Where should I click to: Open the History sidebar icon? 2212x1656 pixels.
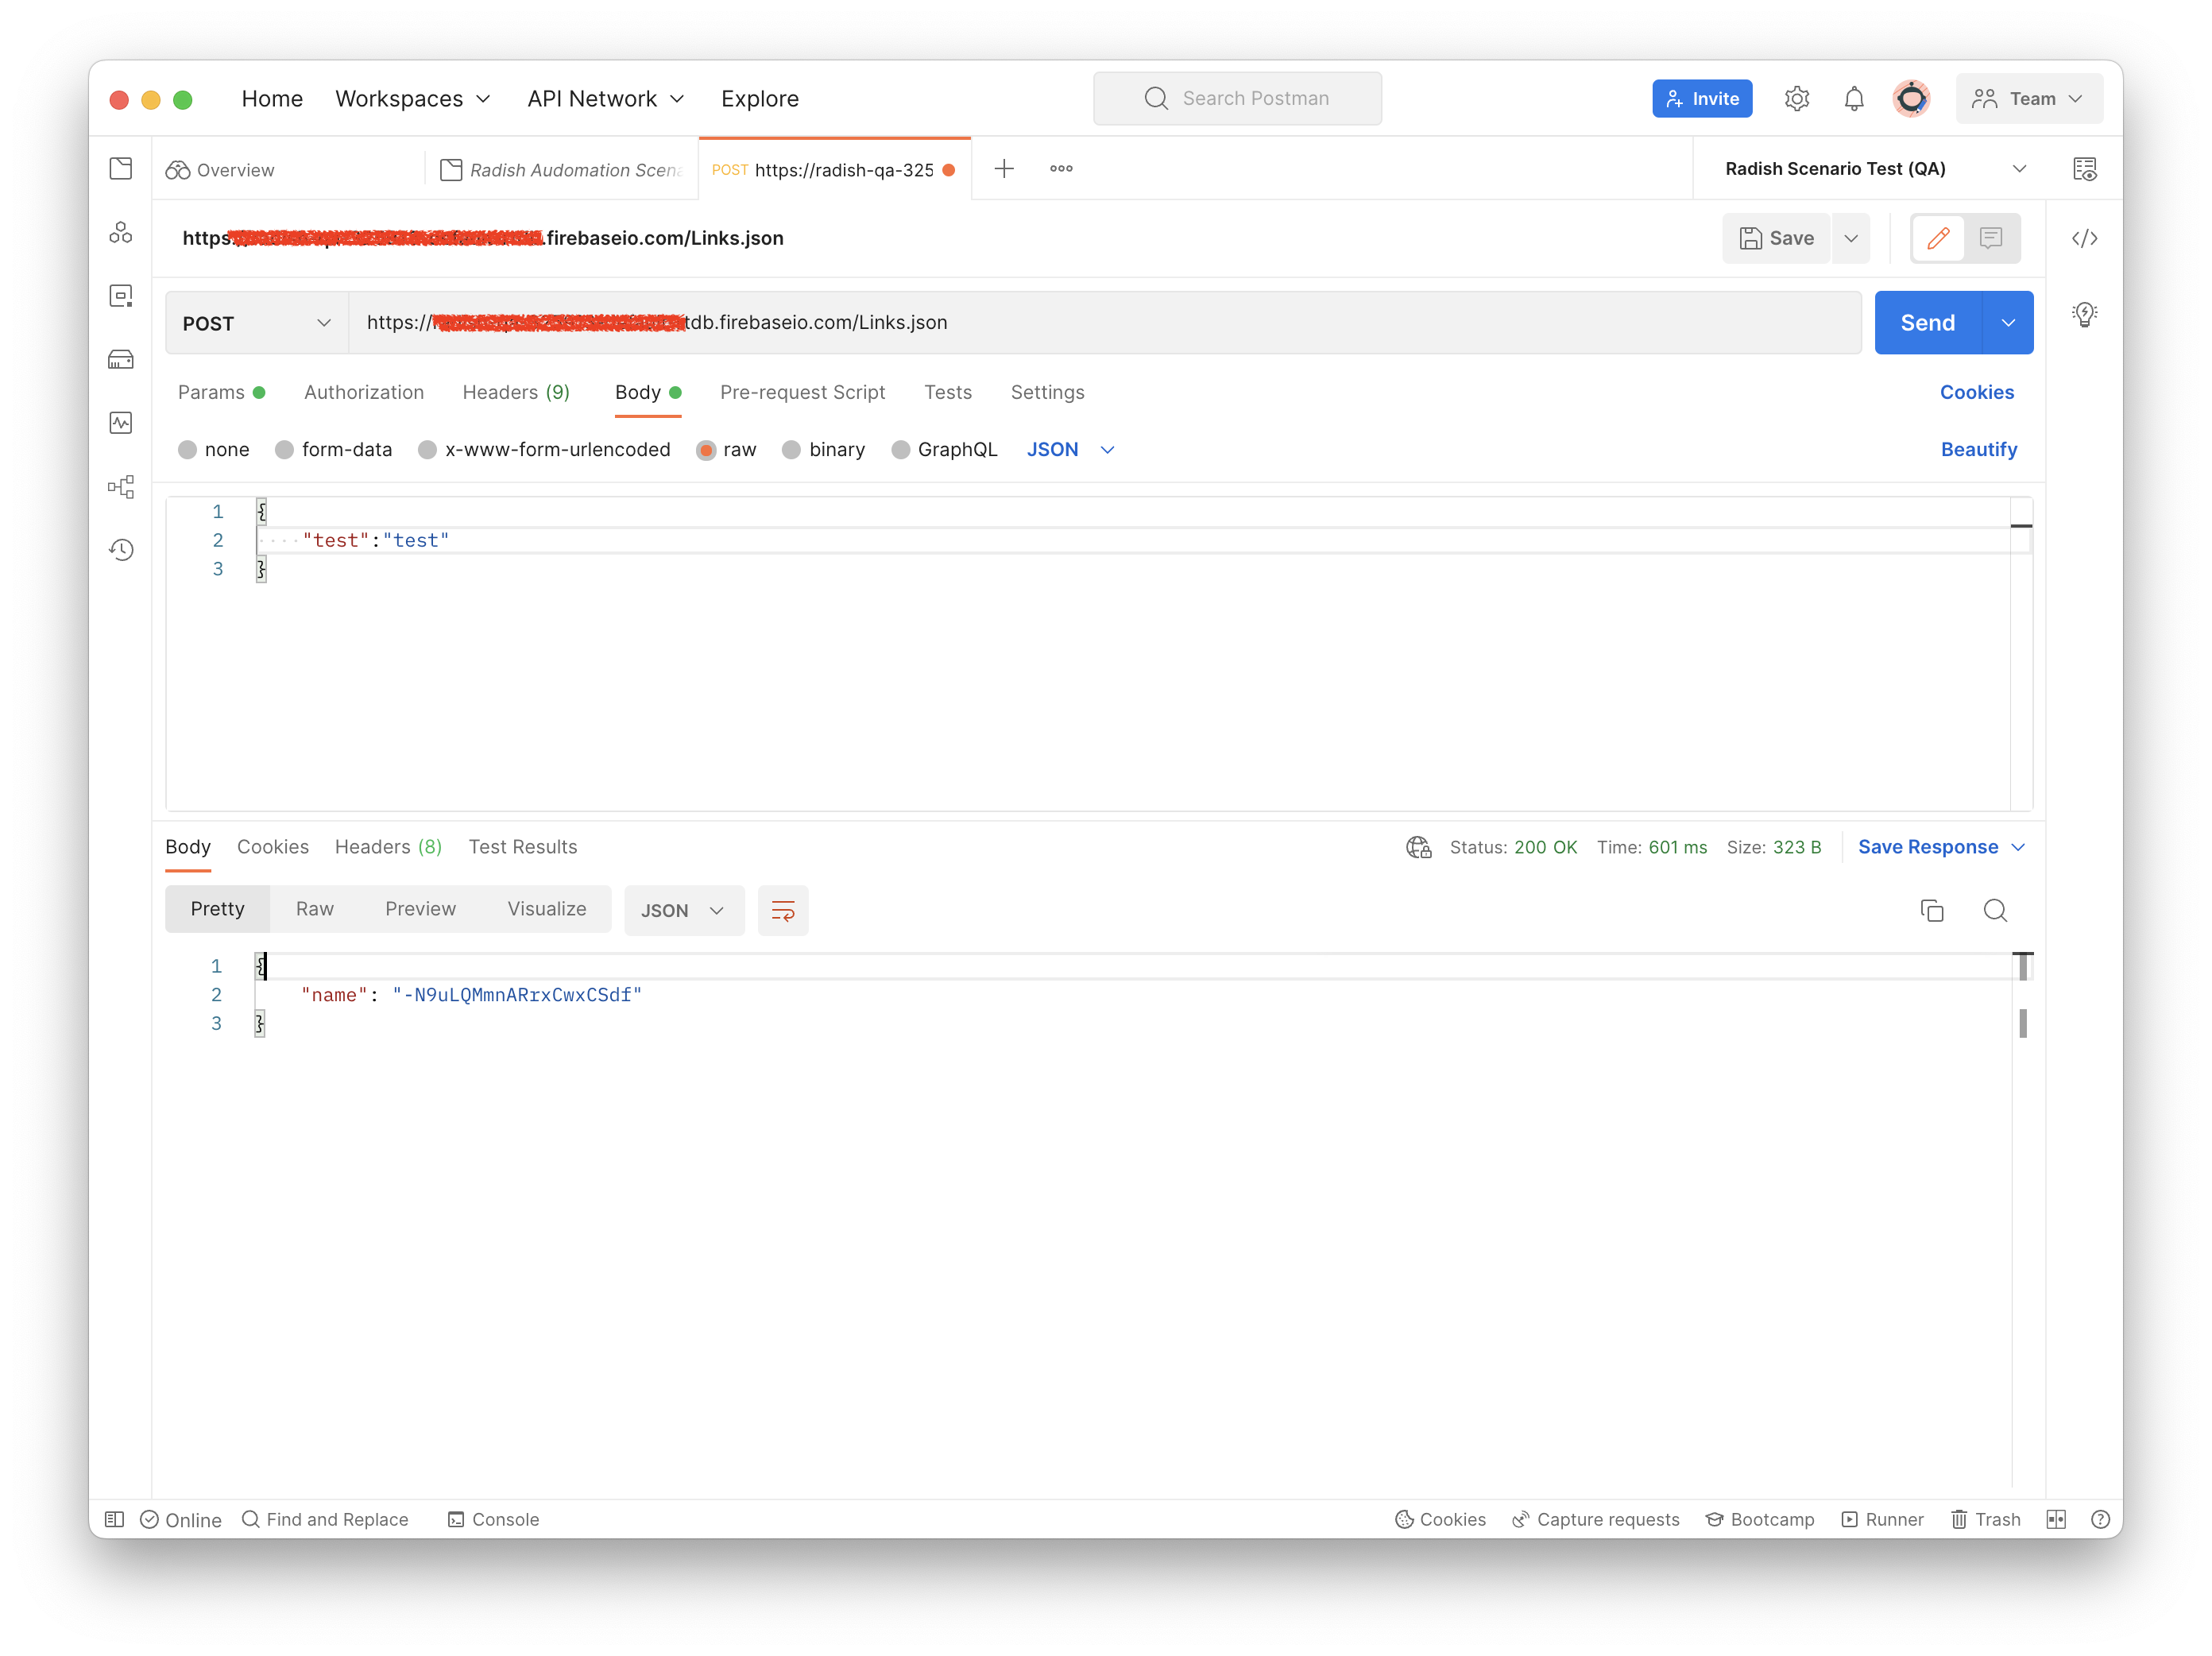[121, 550]
